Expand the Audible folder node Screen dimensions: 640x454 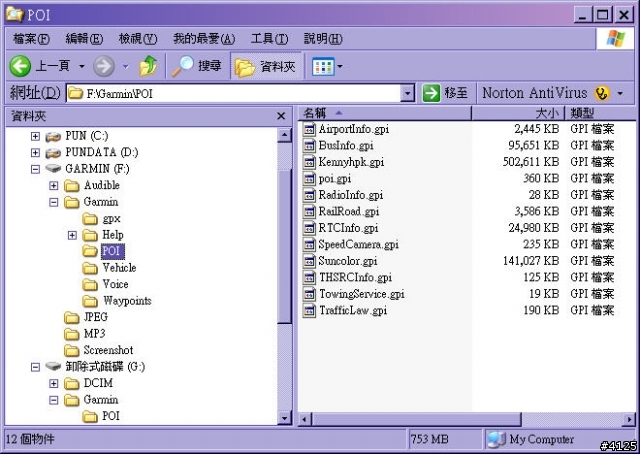point(53,186)
